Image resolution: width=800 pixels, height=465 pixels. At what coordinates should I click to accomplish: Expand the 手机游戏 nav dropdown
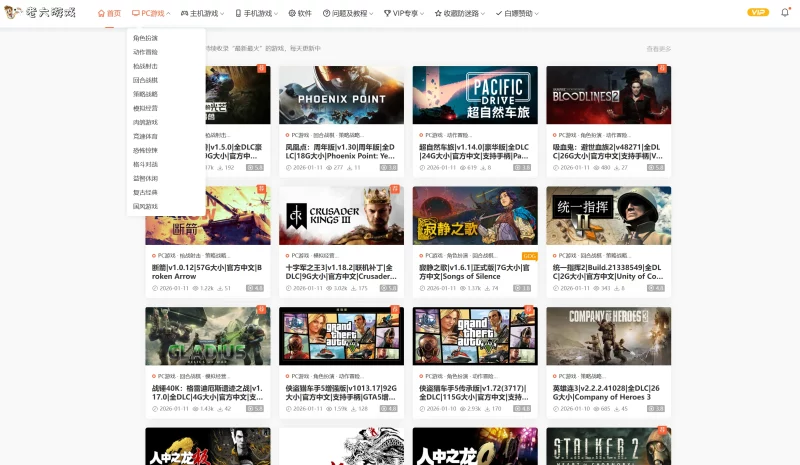(x=257, y=13)
